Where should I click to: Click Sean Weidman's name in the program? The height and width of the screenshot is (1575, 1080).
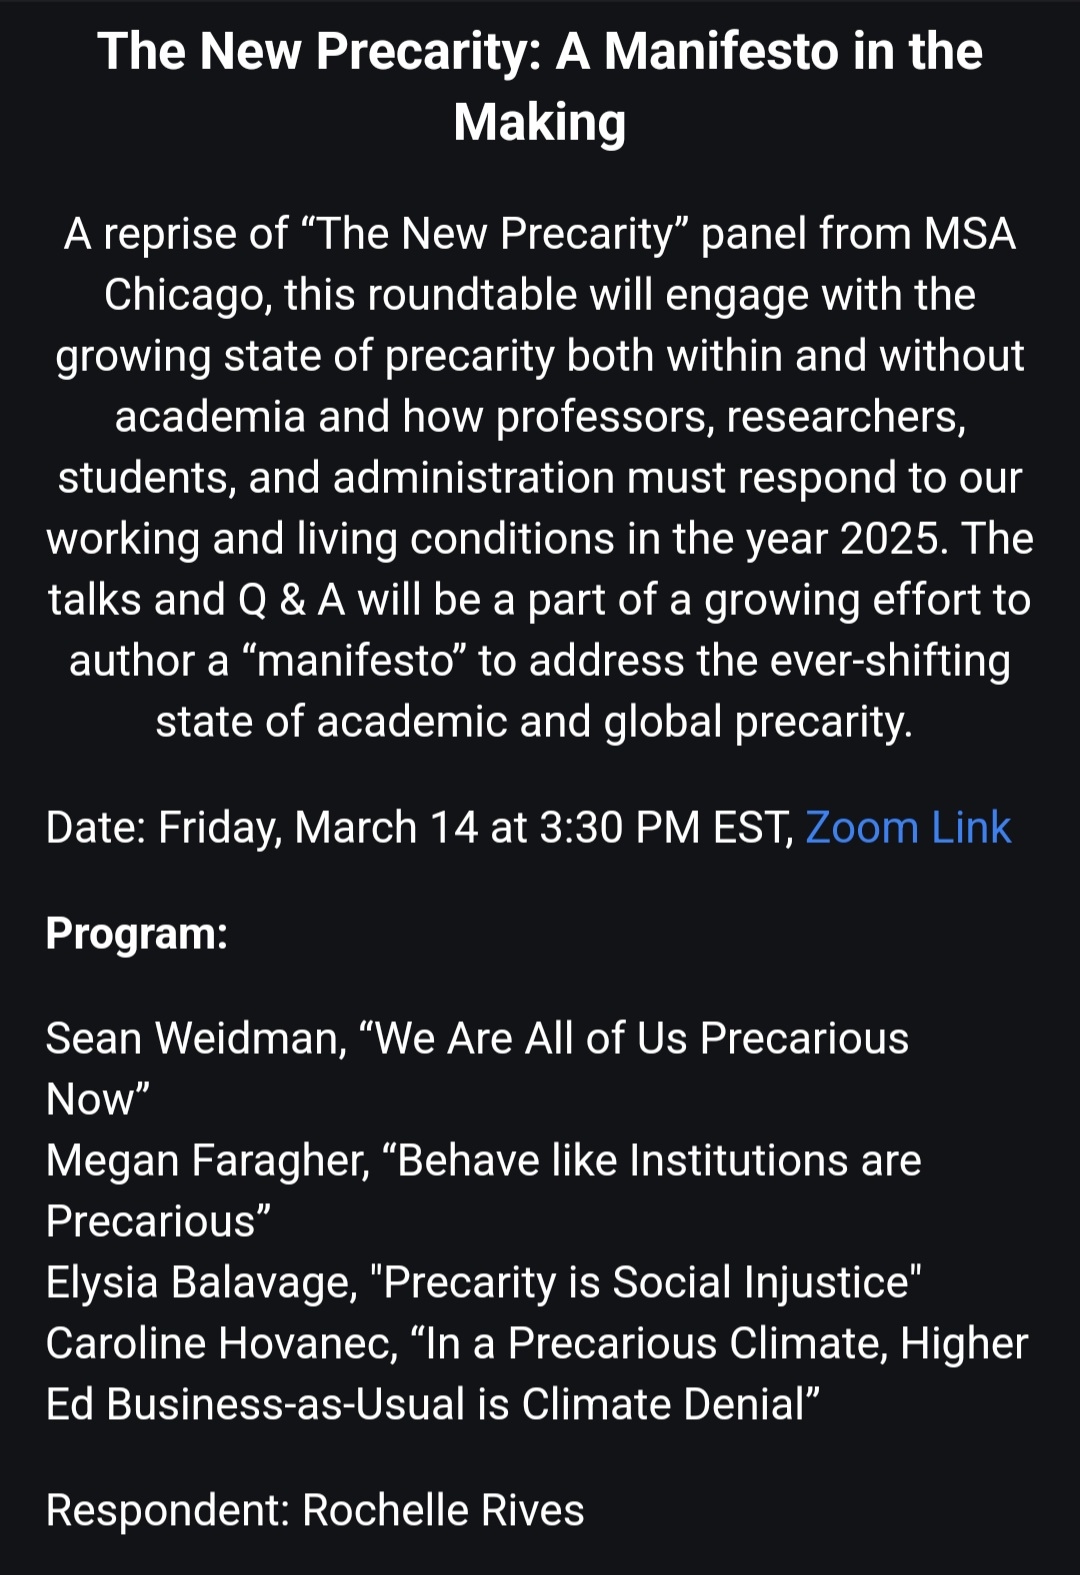coord(194,1039)
